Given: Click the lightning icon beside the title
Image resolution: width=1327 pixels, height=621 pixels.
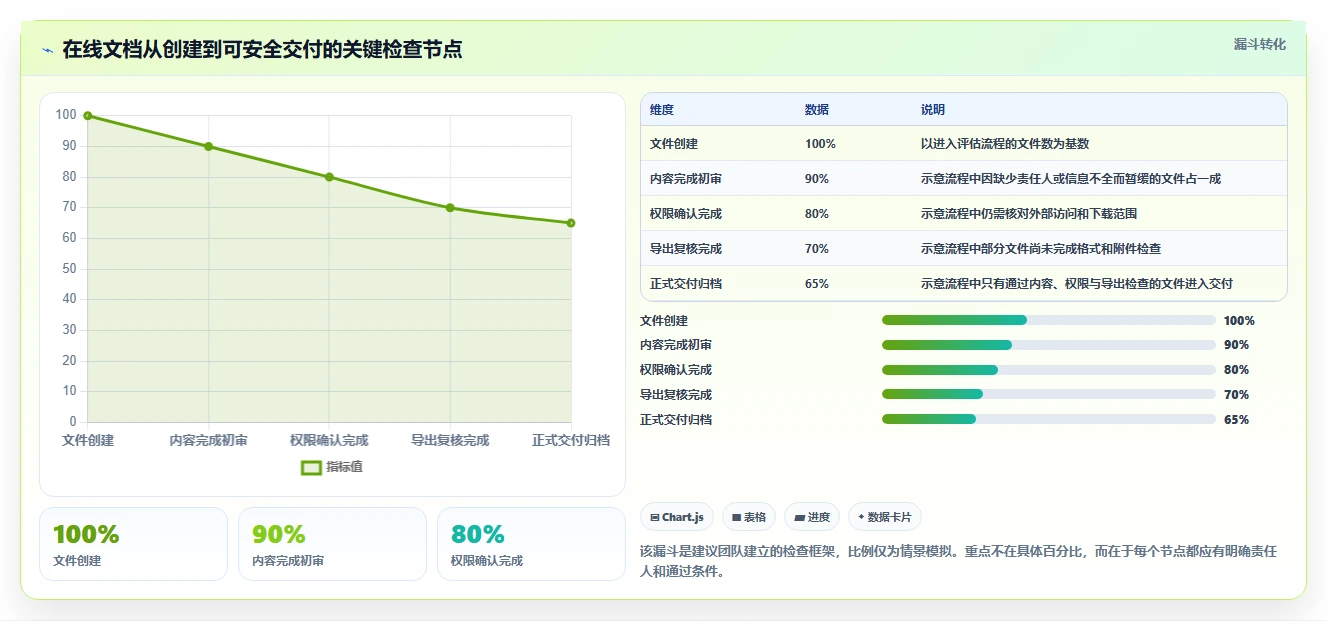Looking at the screenshot, I should pos(47,50).
